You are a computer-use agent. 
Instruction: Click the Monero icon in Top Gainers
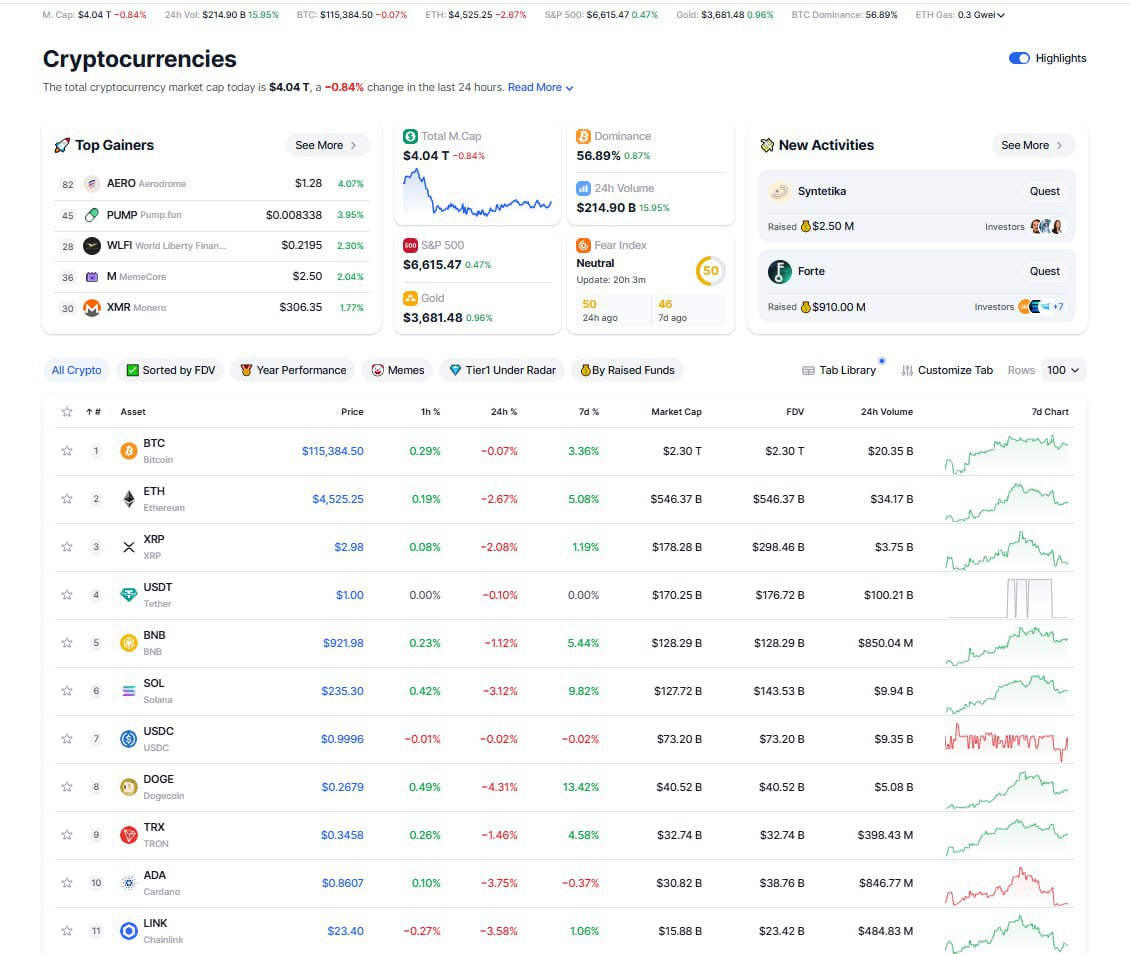92,308
